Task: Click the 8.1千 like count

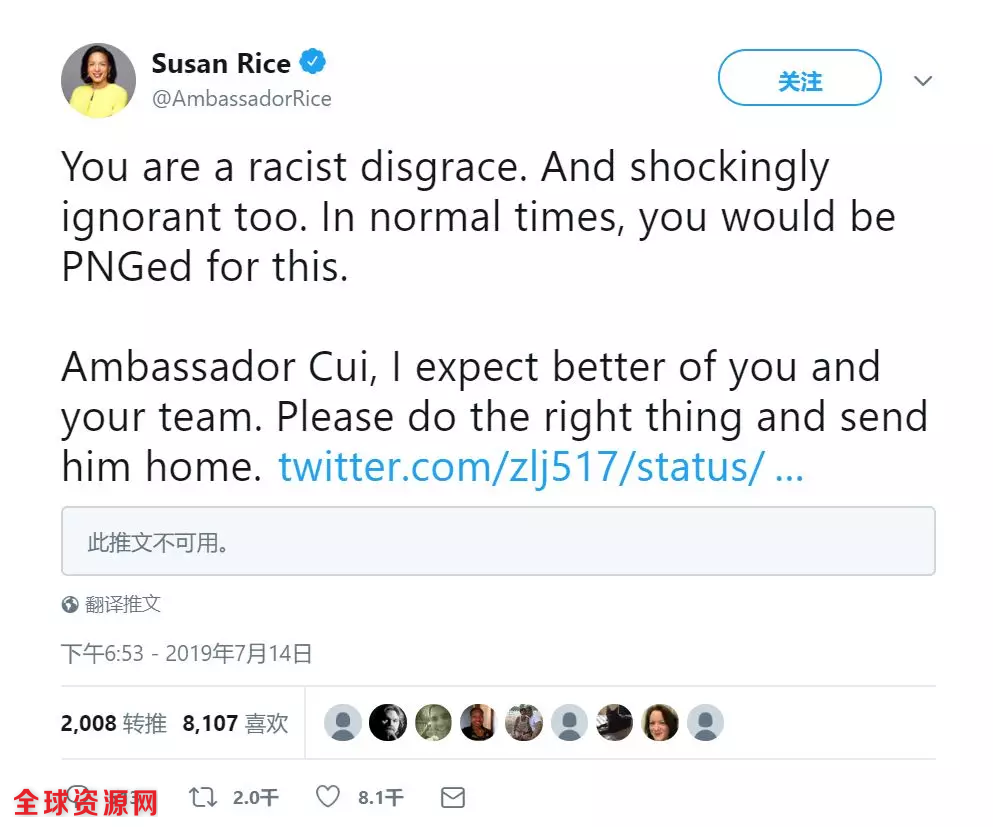Action: pos(380,798)
